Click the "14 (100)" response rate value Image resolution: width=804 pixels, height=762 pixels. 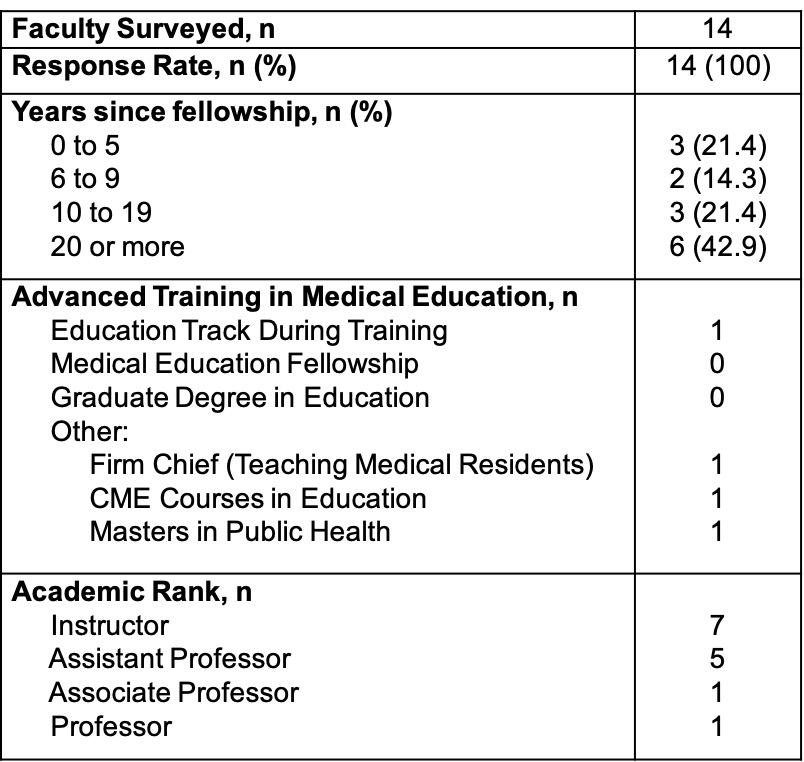tap(718, 68)
